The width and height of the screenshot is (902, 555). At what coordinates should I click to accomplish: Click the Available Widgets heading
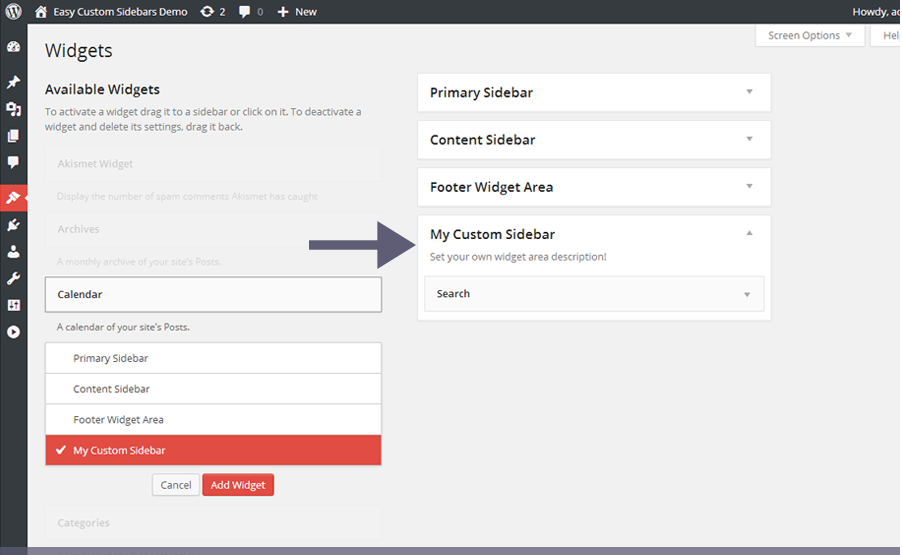[102, 90]
